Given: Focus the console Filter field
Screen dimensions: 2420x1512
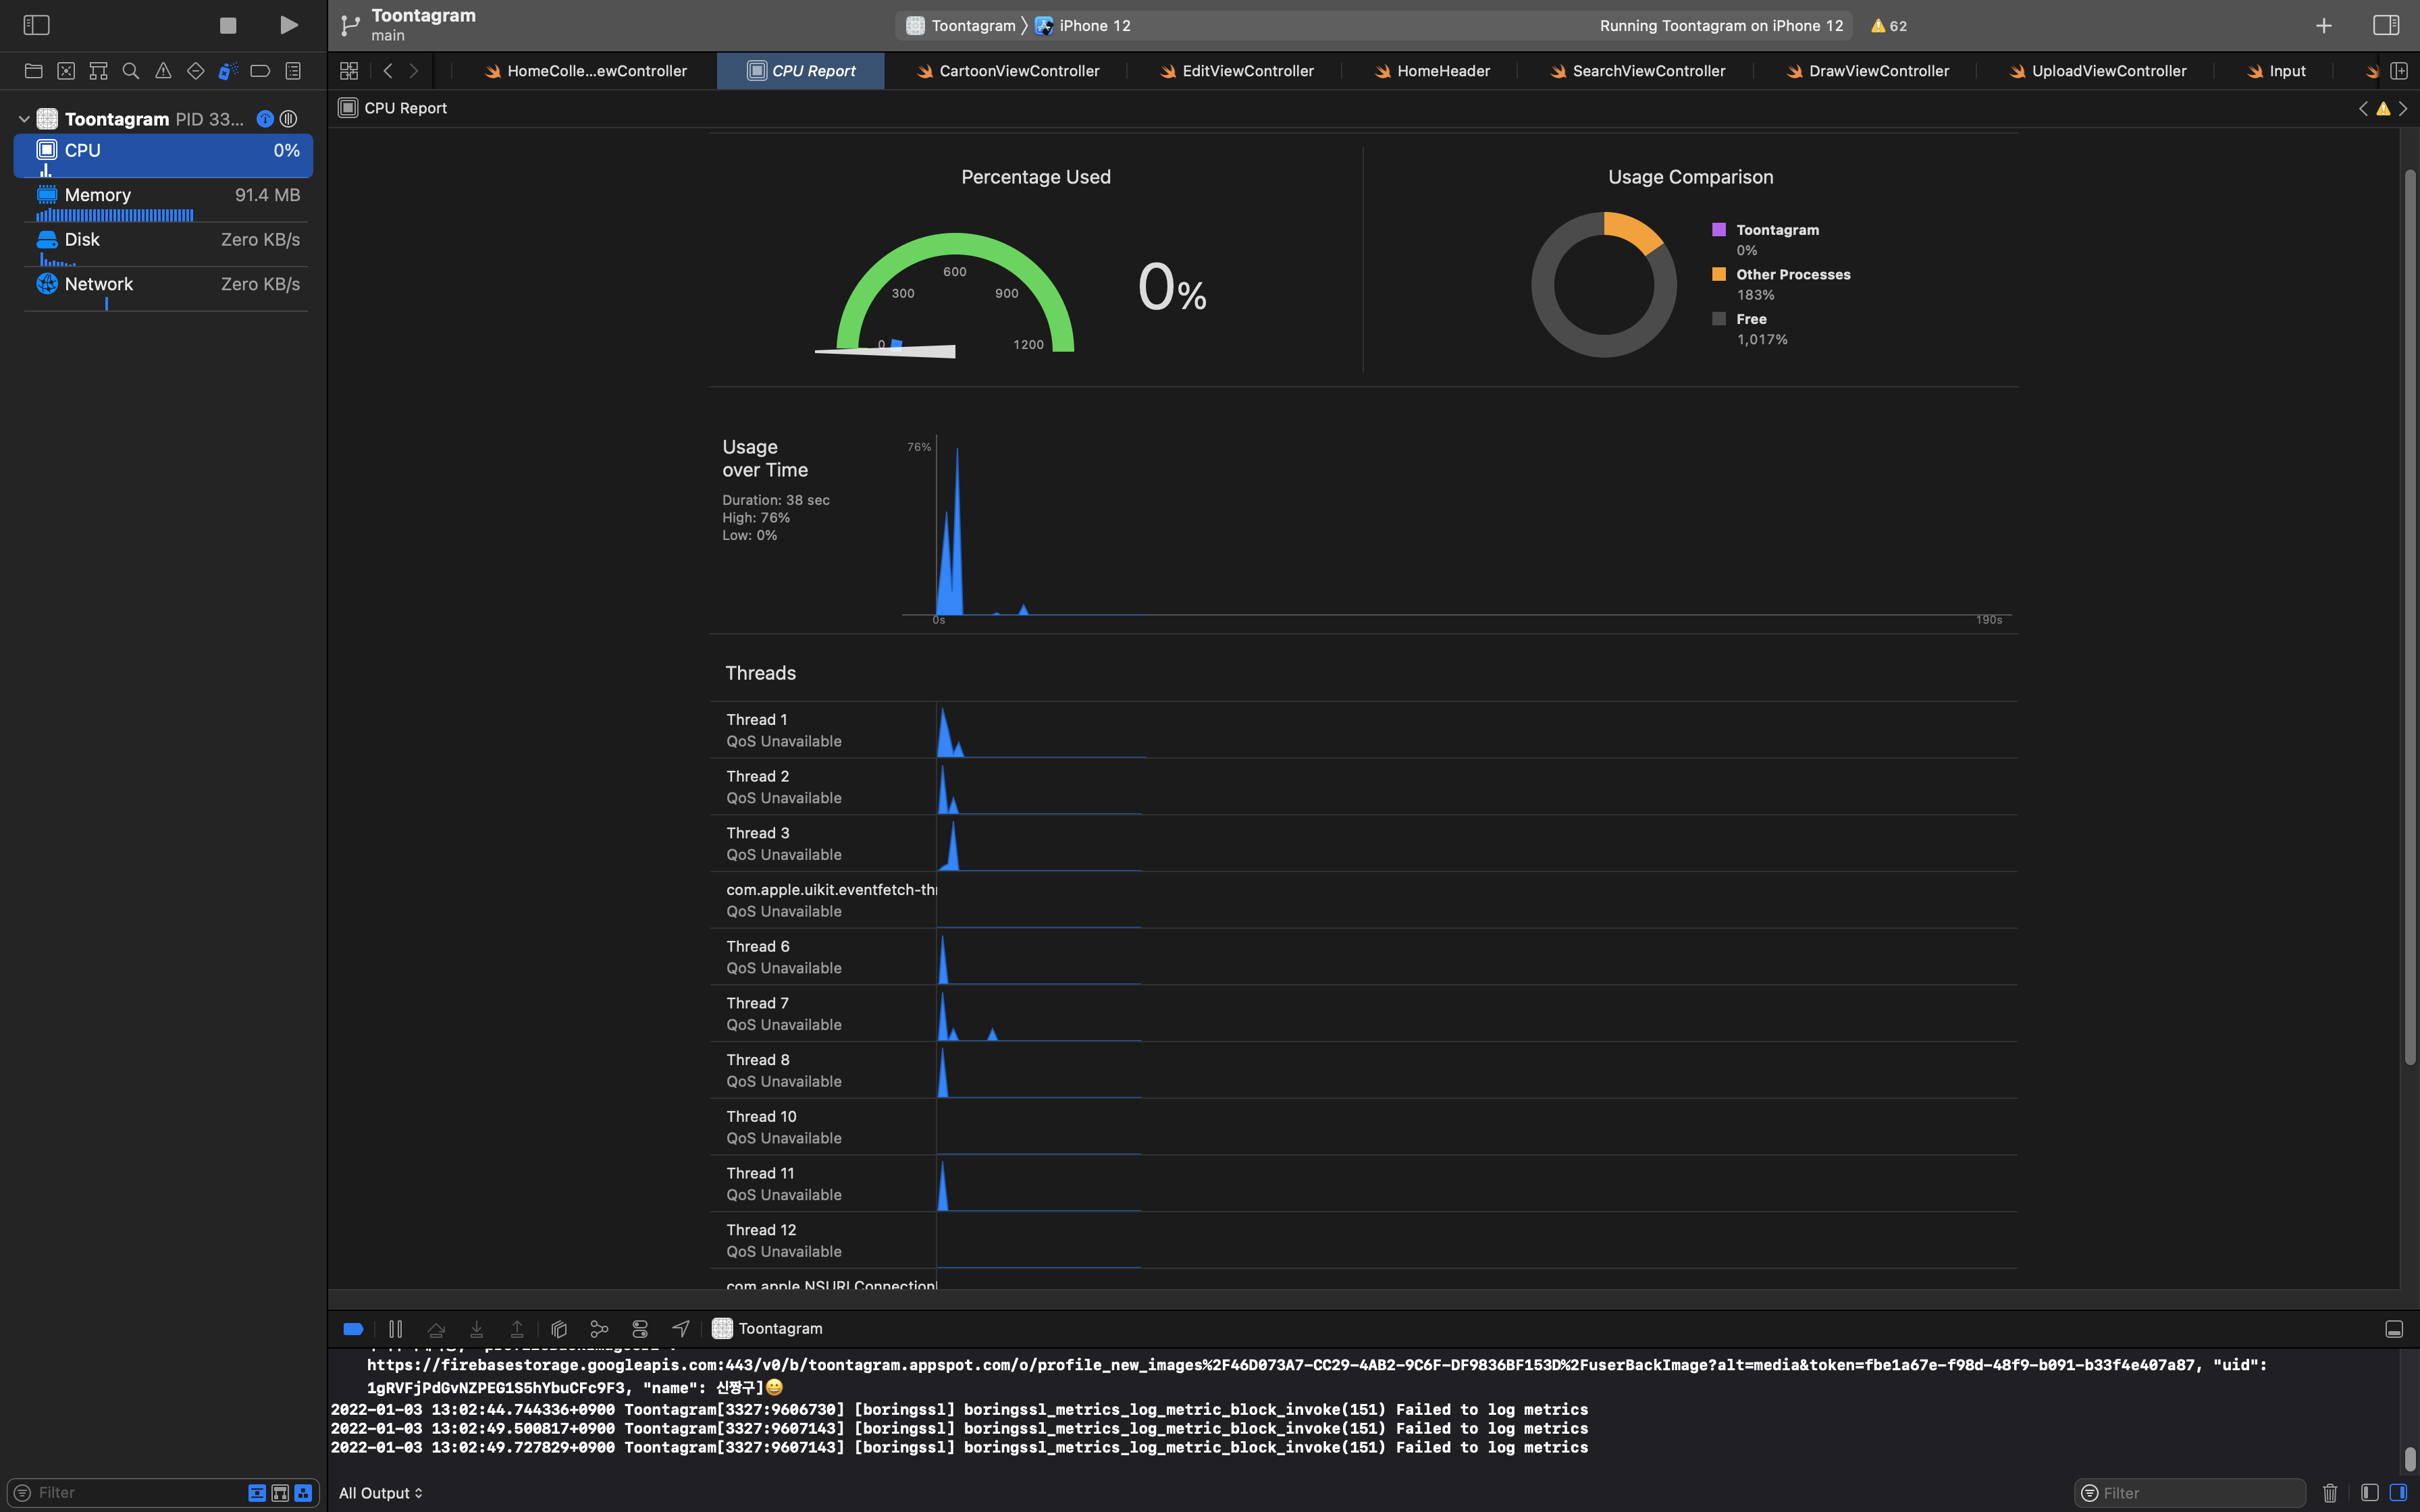Looking at the screenshot, I should pyautogui.click(x=2190, y=1493).
